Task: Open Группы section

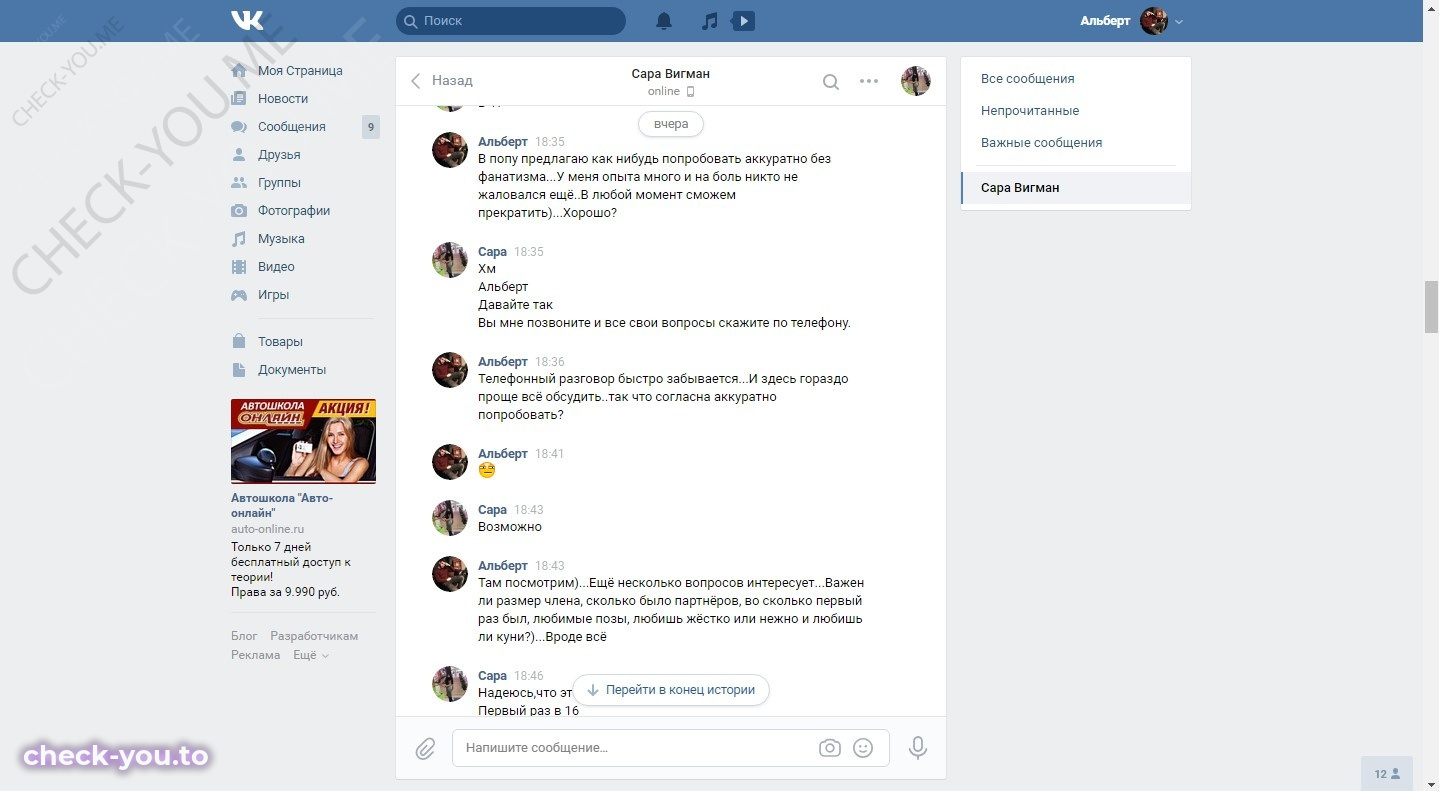Action: click(279, 183)
